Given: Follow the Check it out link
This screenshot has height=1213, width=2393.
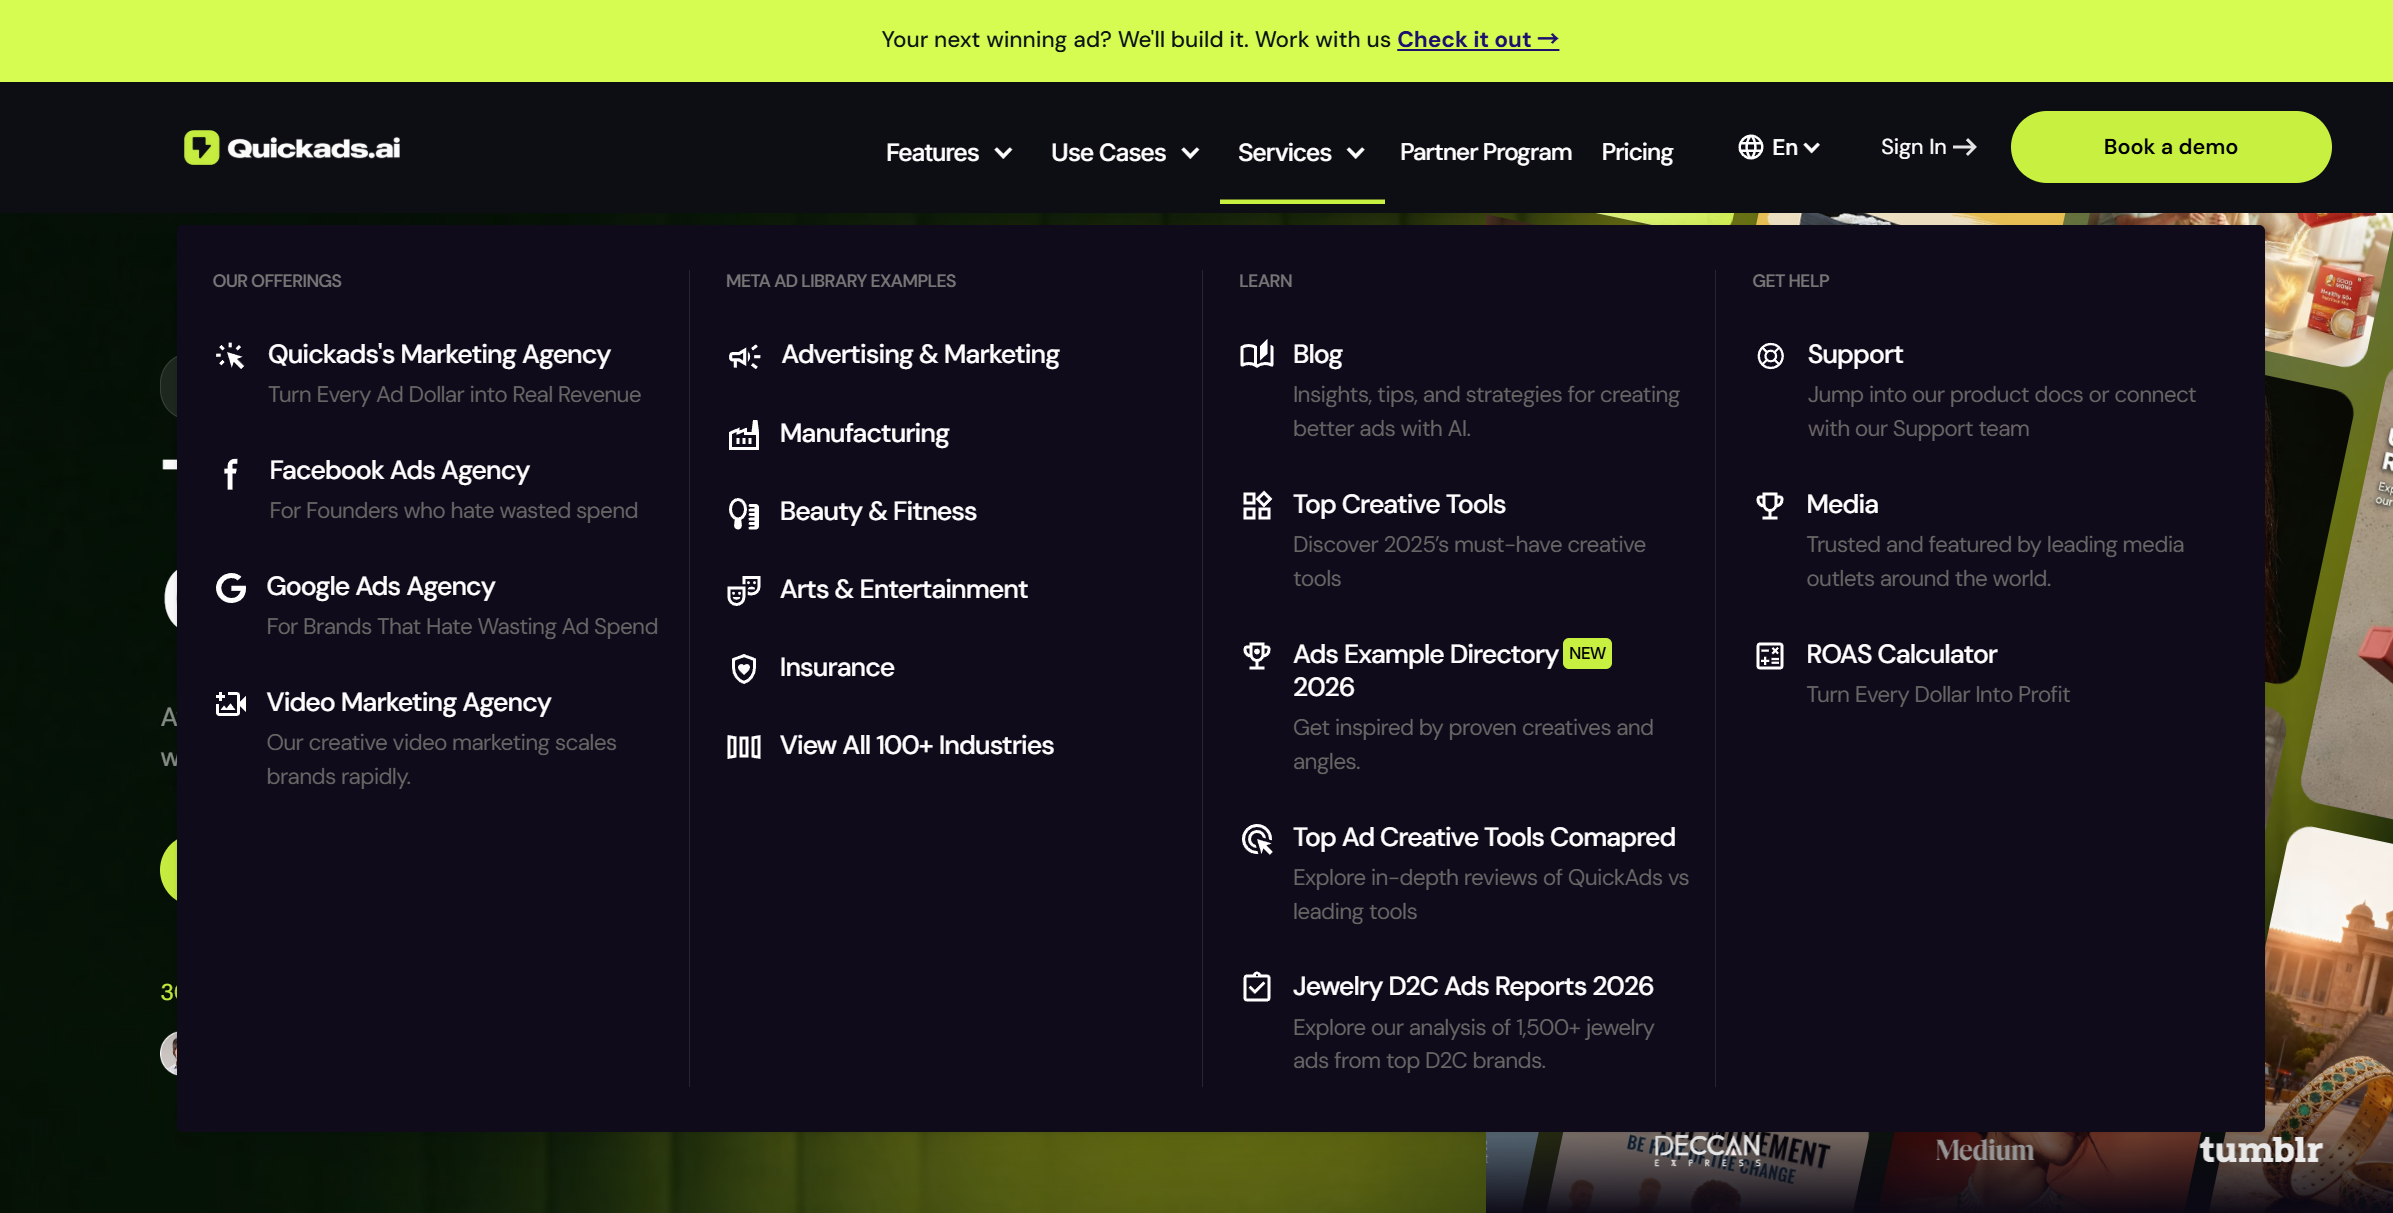Looking at the screenshot, I should [1478, 39].
